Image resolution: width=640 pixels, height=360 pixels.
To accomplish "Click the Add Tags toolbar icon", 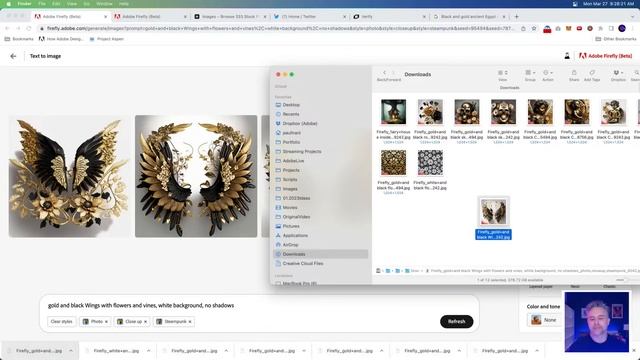I will 592,73.
